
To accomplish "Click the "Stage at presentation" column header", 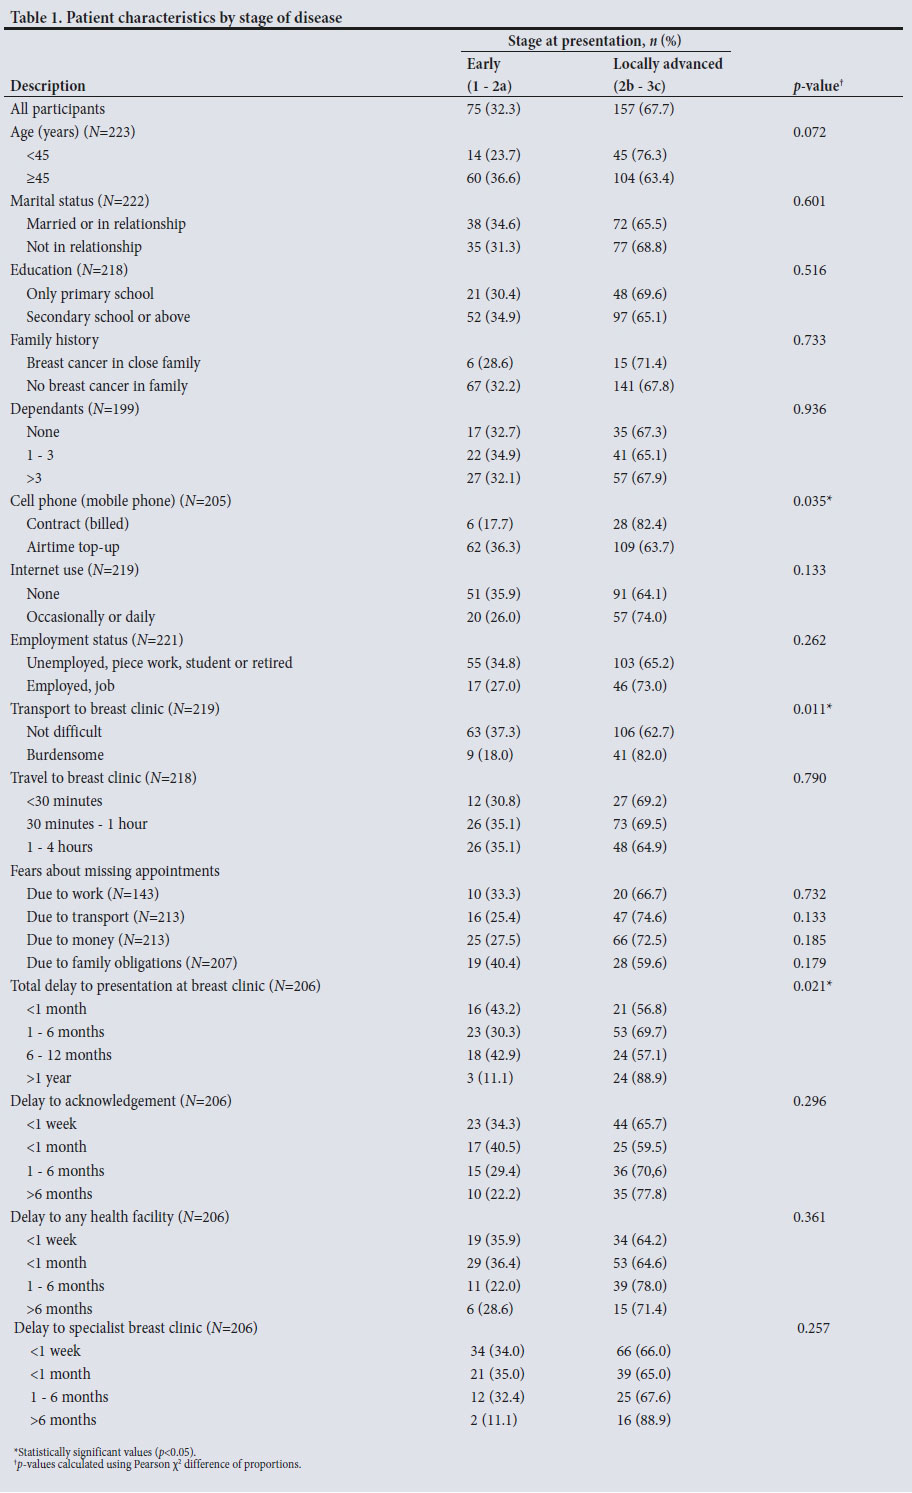I will (x=594, y=41).
